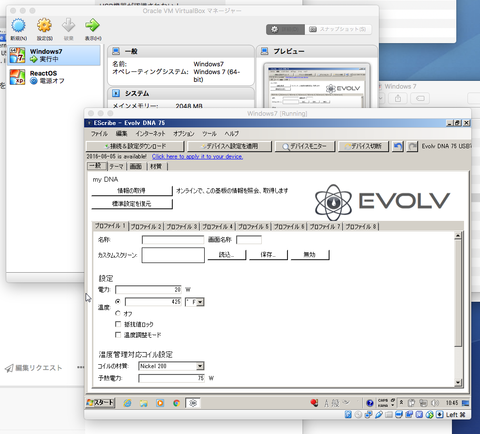
Task: Click the 名称 profile name input field
Action: click(x=173, y=240)
